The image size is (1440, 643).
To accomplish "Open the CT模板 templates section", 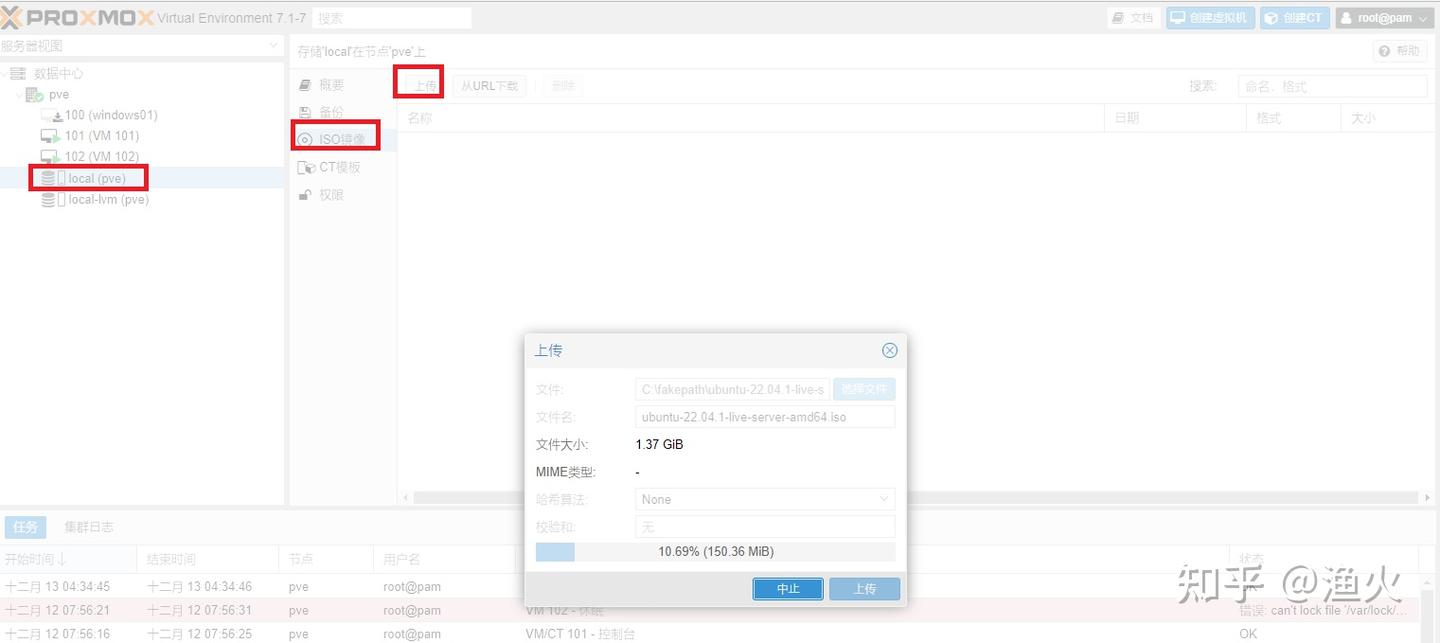I will point(306,167).
